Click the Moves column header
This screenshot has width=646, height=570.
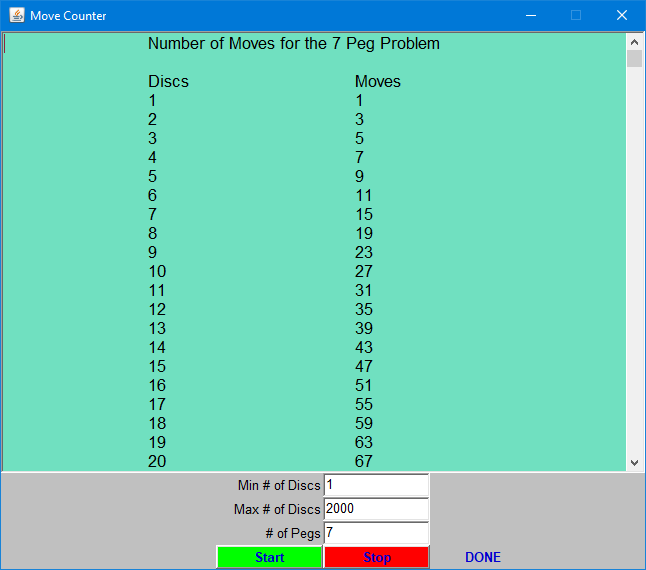pyautogui.click(x=377, y=82)
